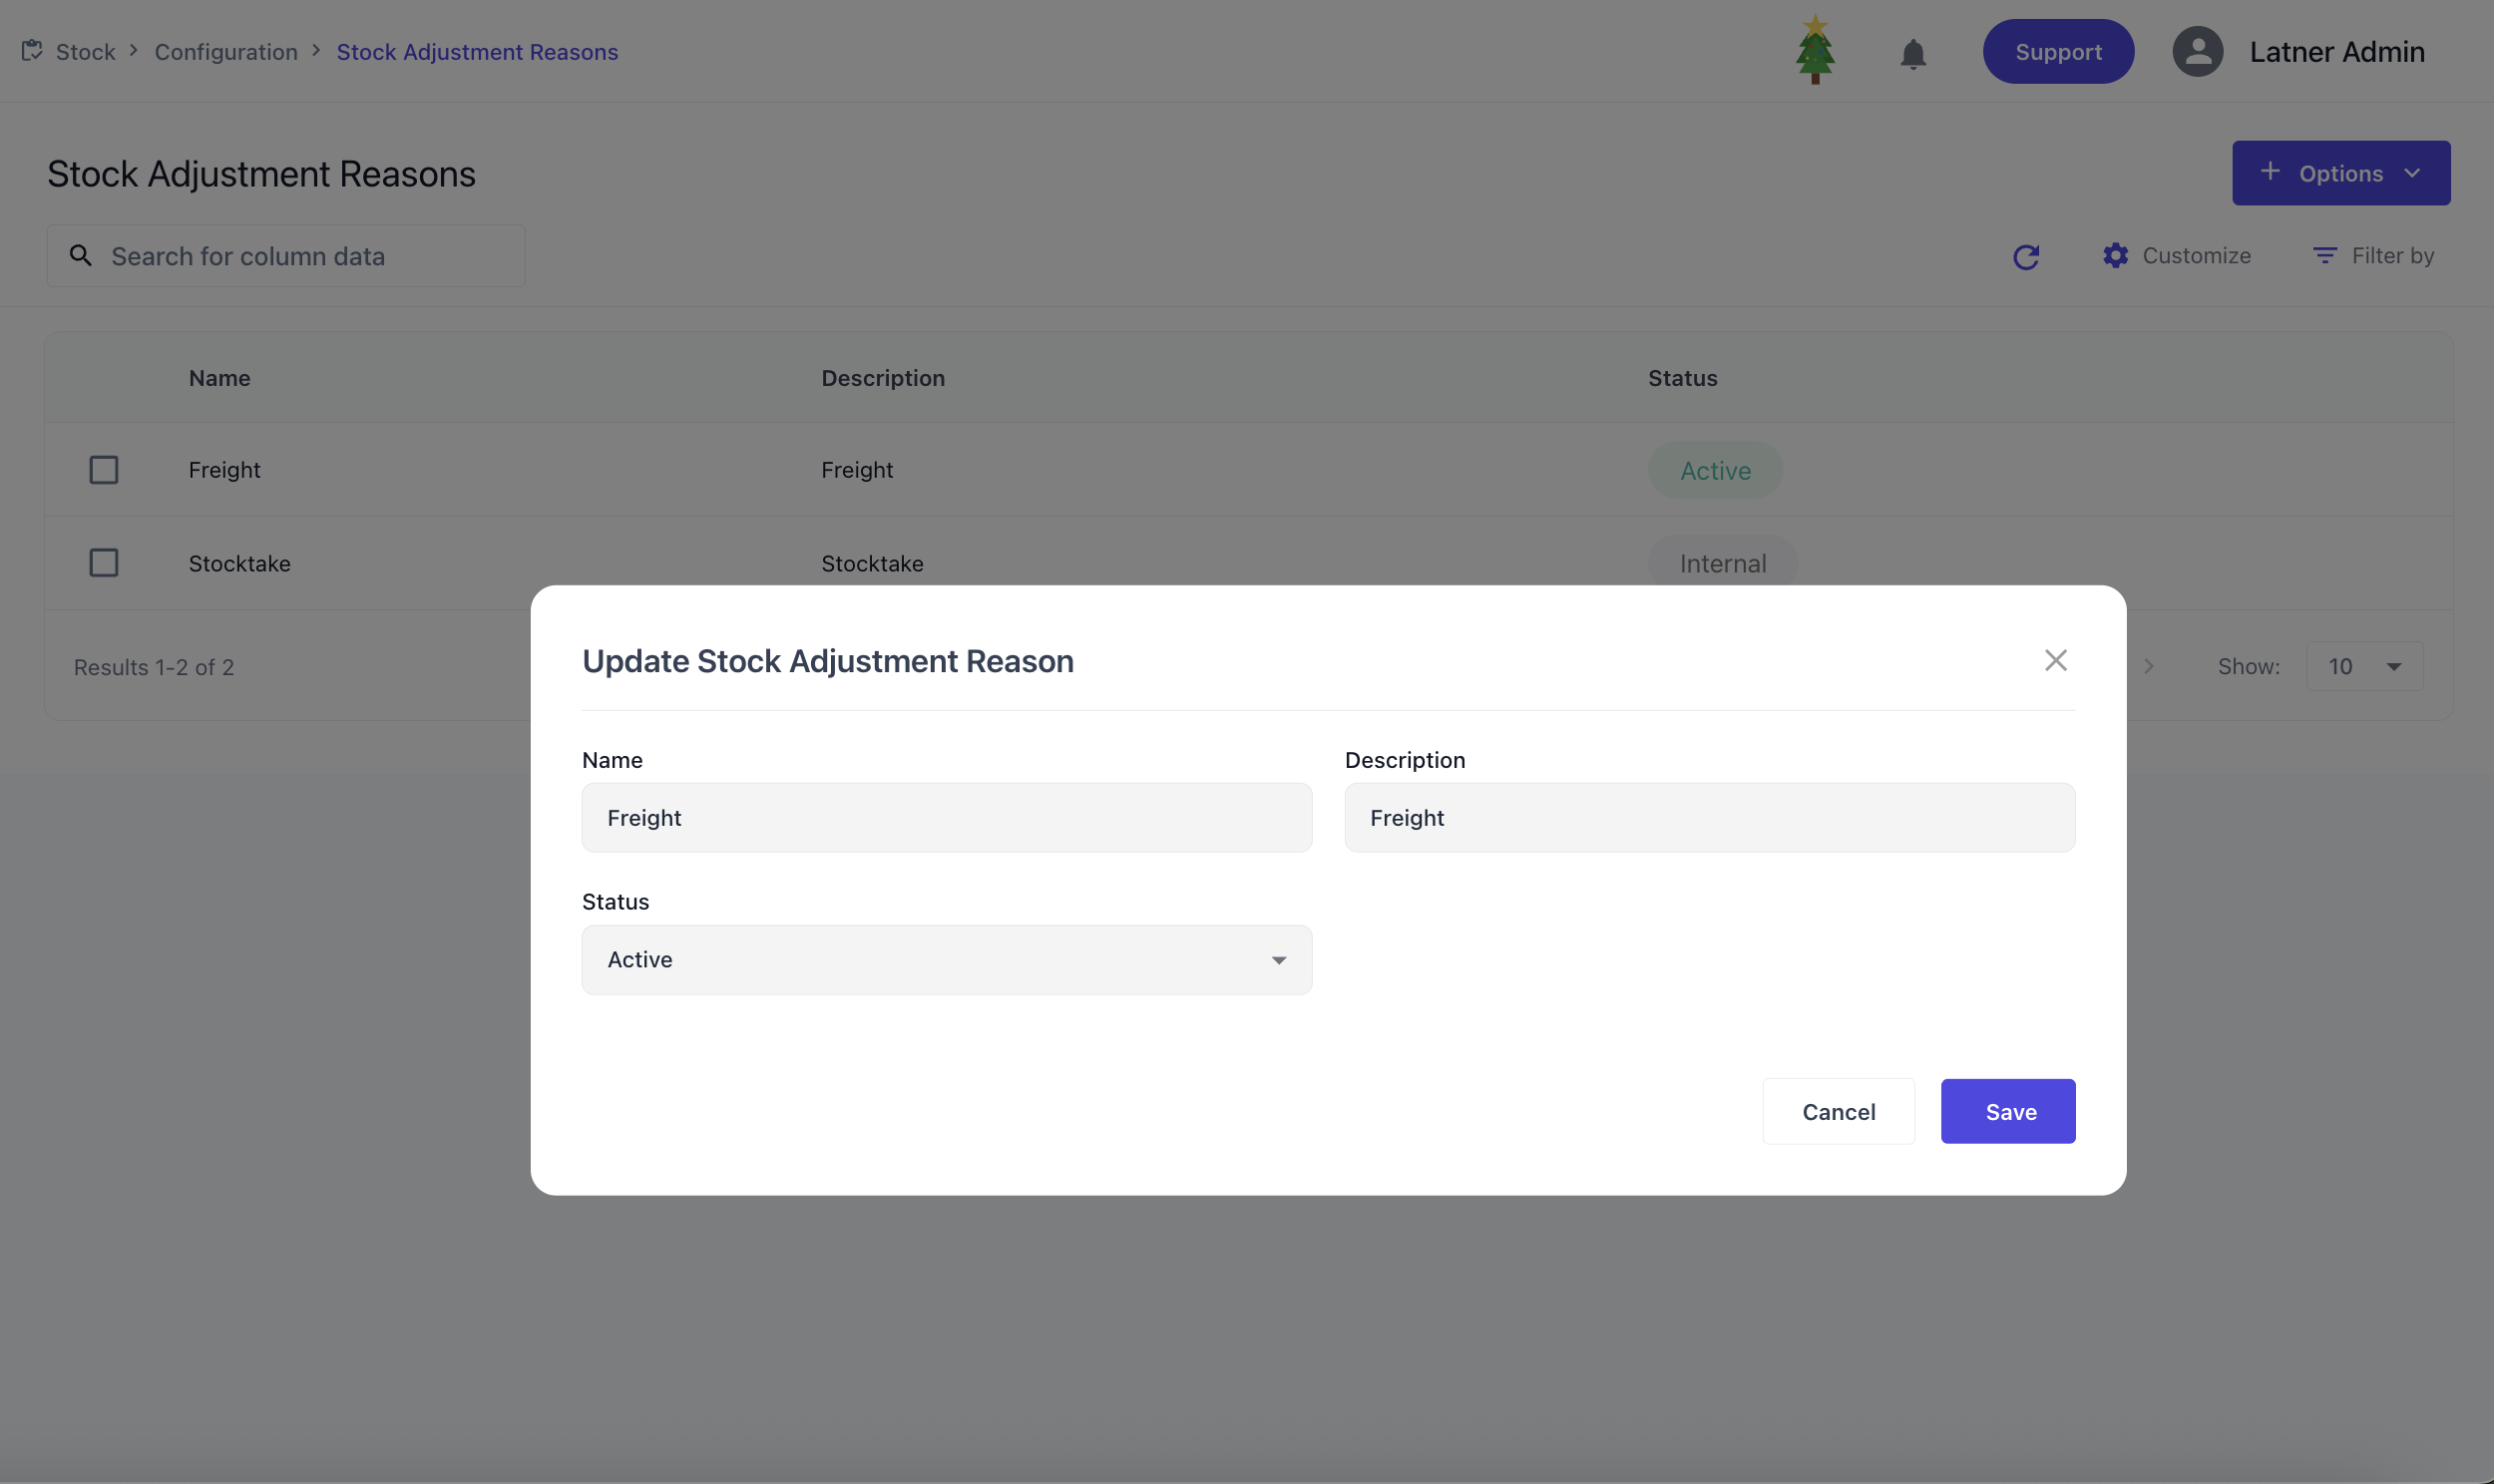Close the Update Stock Adjustment dialog
This screenshot has height=1484, width=2494.
pyautogui.click(x=2055, y=660)
